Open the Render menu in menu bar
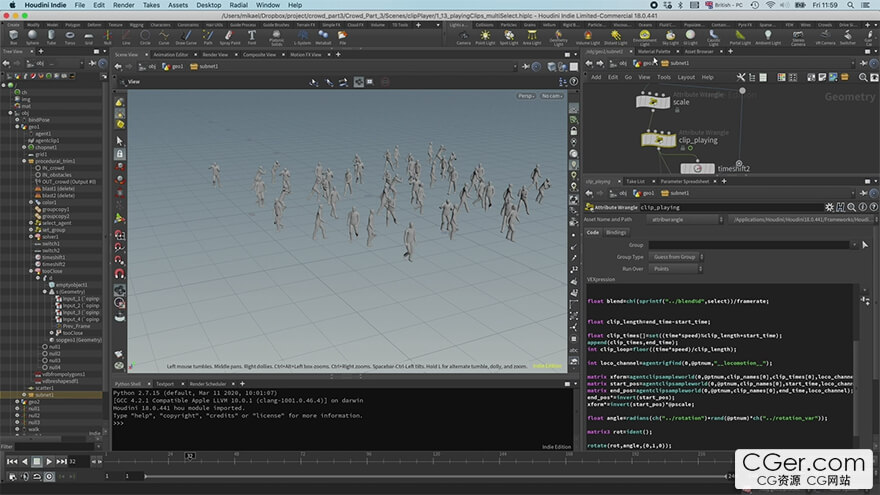The height and width of the screenshot is (495, 880). (x=124, y=5)
